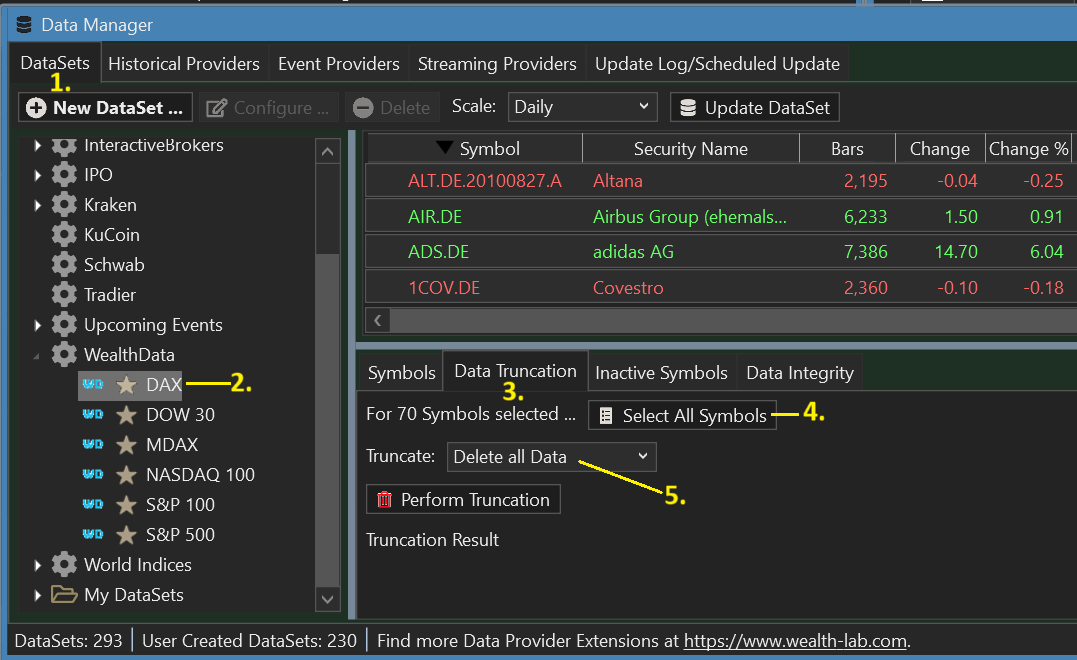
Task: Click the New DataSet button
Action: (x=106, y=108)
